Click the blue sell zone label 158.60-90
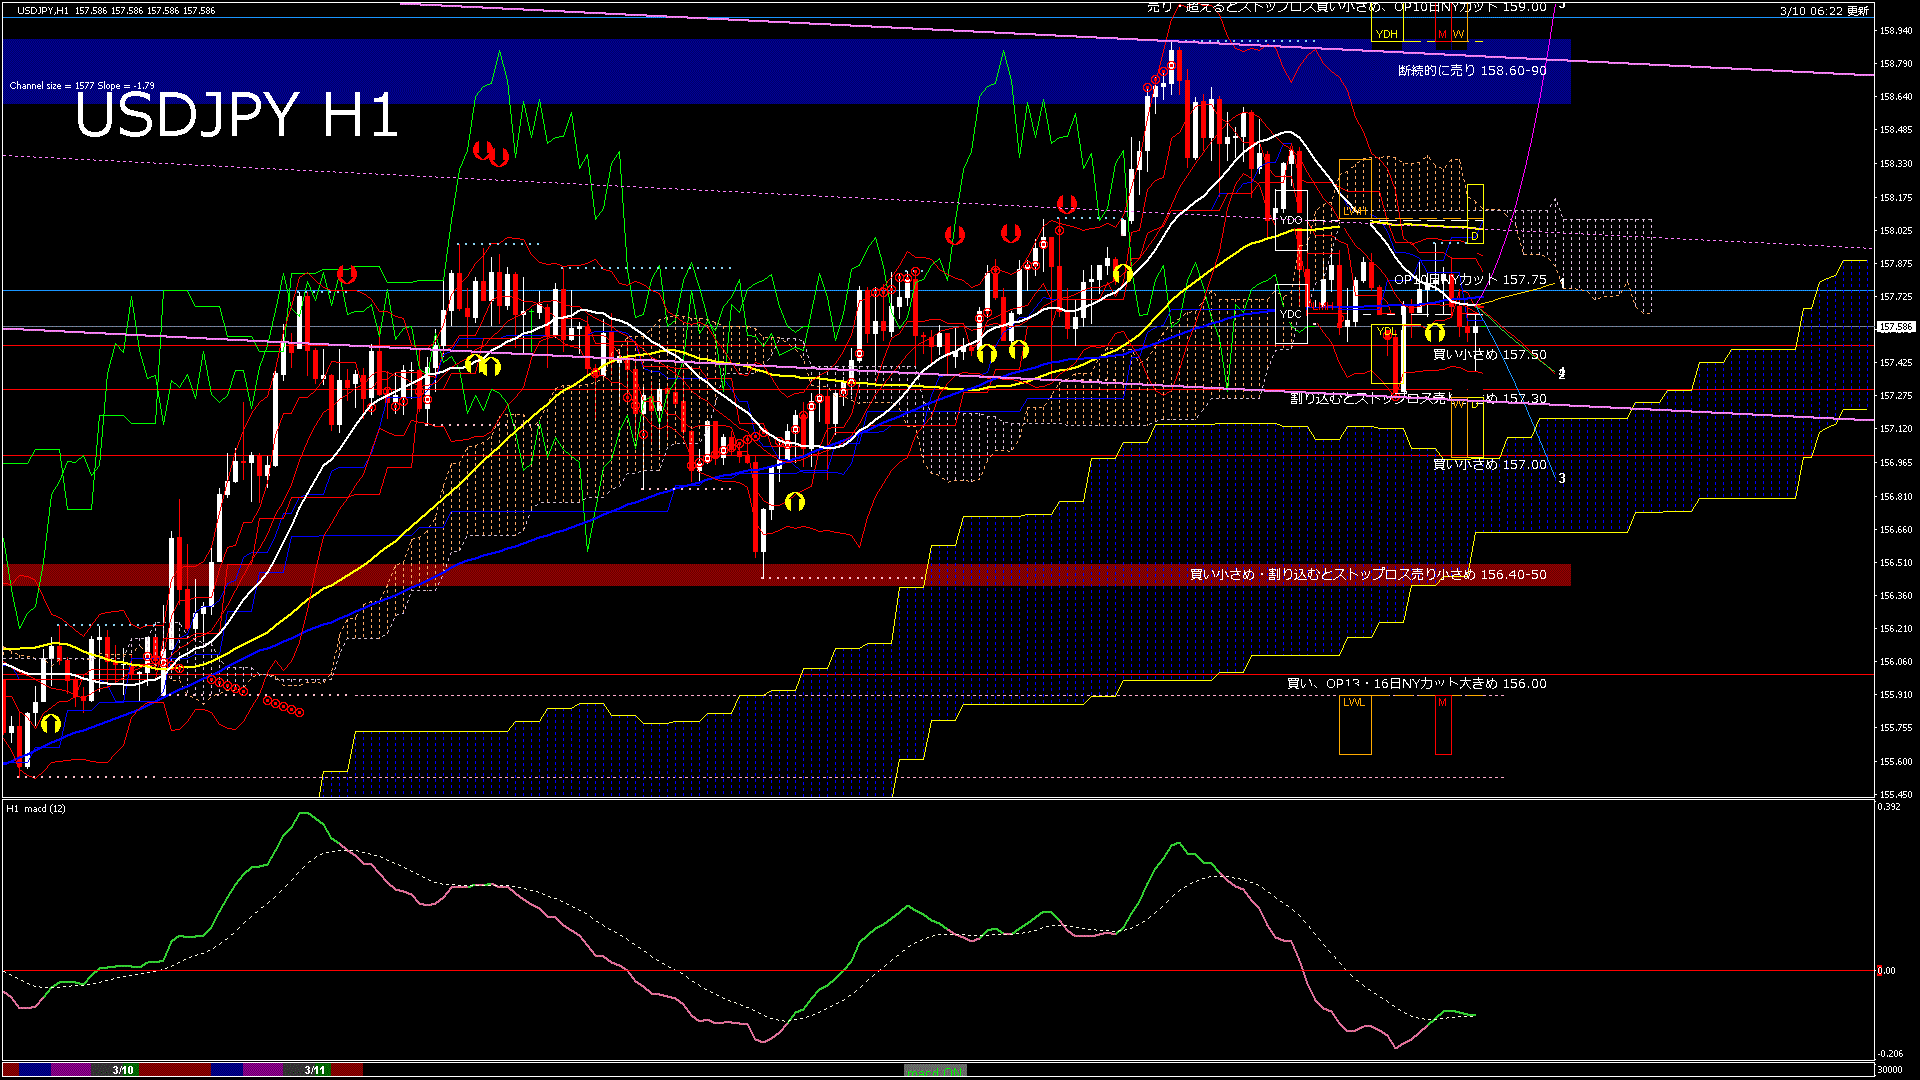The width and height of the screenshot is (1920, 1080). 1472,71
